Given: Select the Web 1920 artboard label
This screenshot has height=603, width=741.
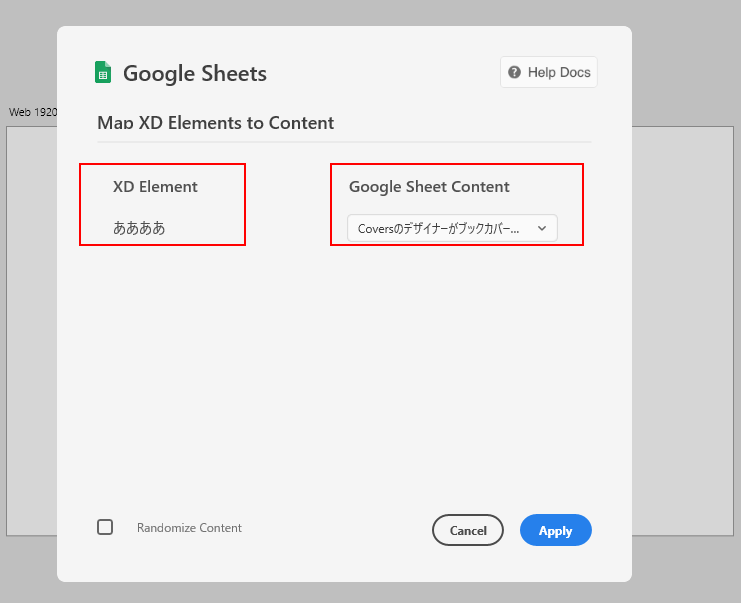Looking at the screenshot, I should click(33, 112).
